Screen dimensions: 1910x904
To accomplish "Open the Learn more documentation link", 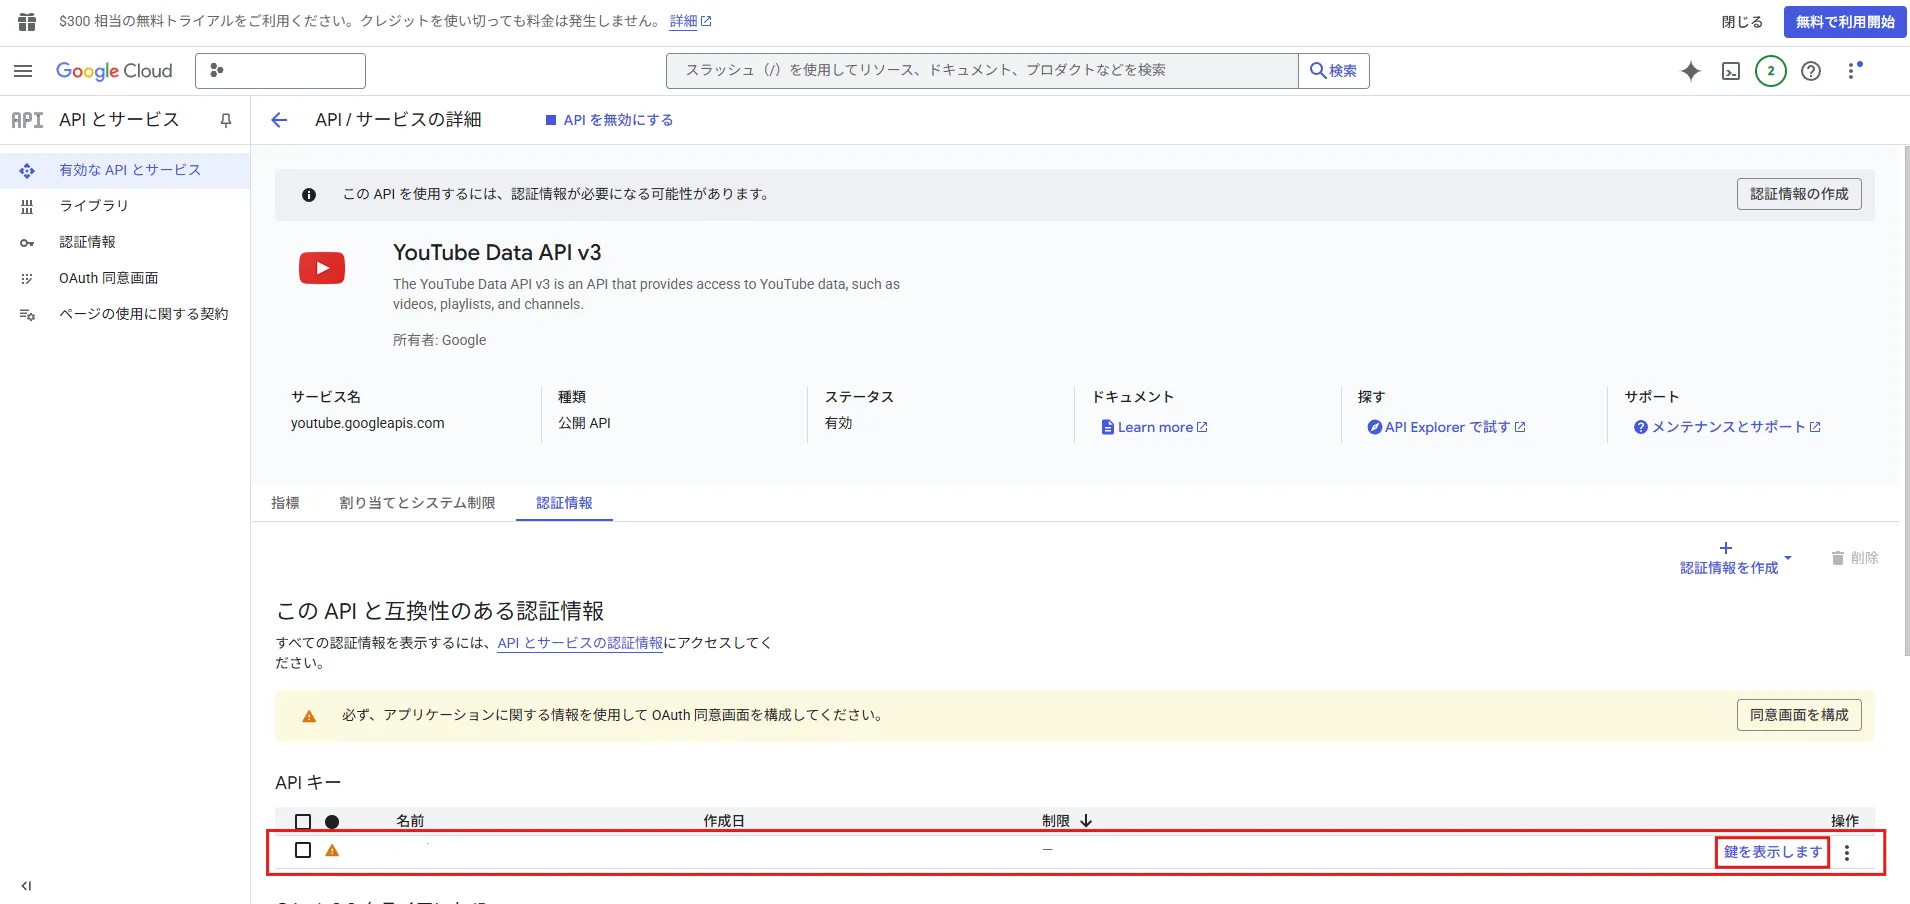I will tap(1155, 427).
